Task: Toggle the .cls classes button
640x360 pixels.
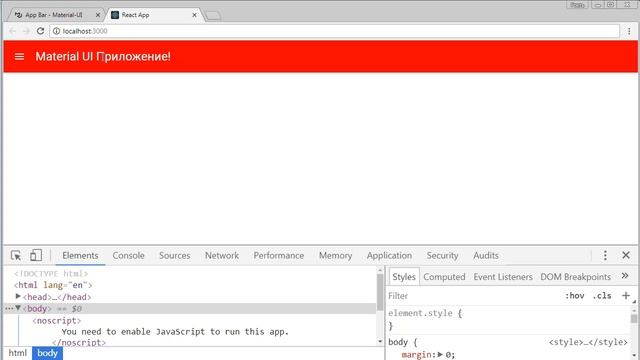Action: 602,296
